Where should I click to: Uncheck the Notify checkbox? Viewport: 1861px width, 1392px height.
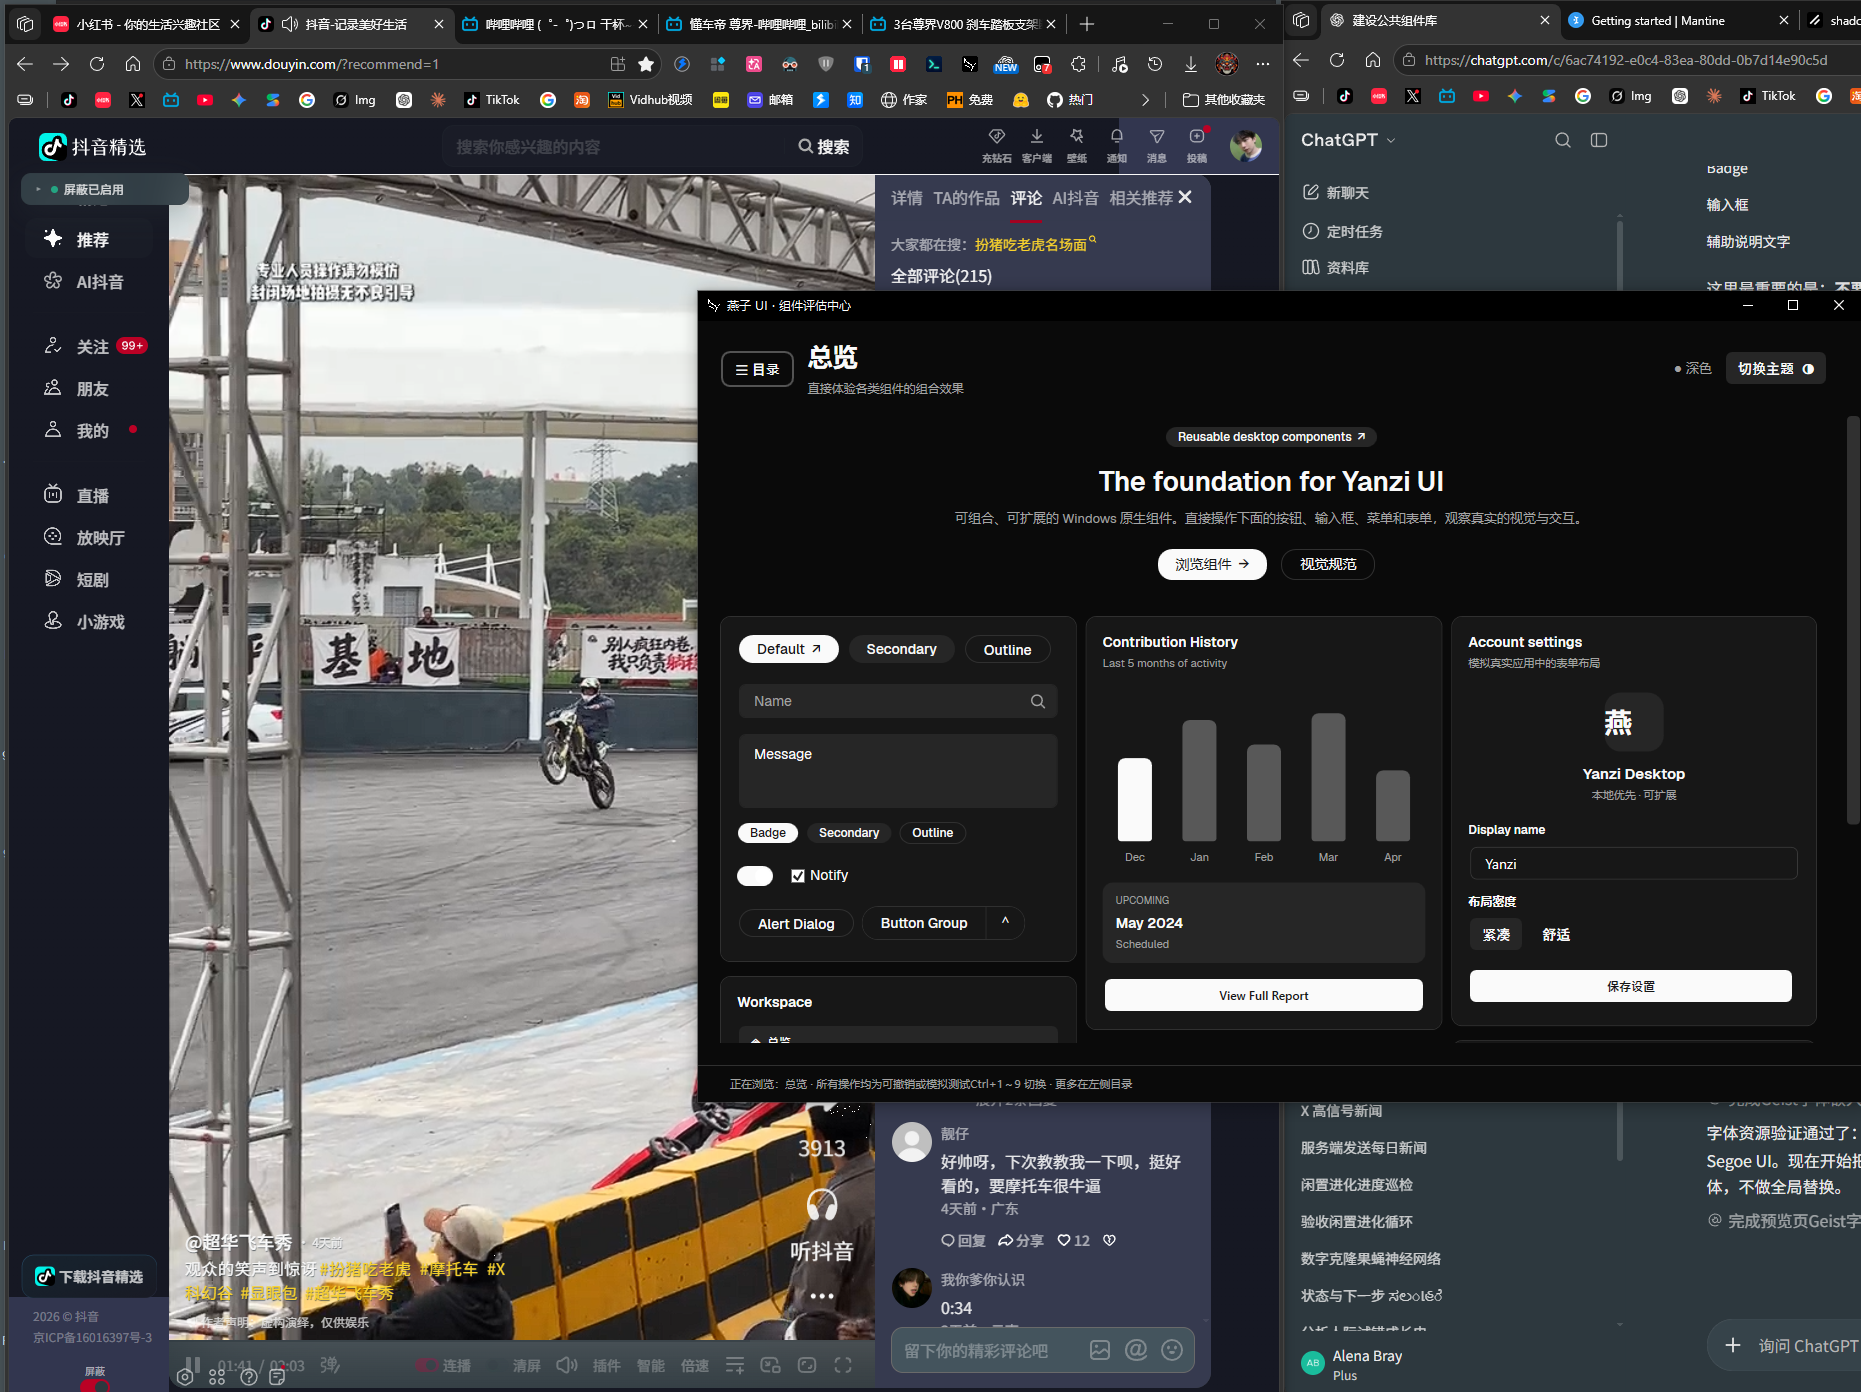click(798, 876)
